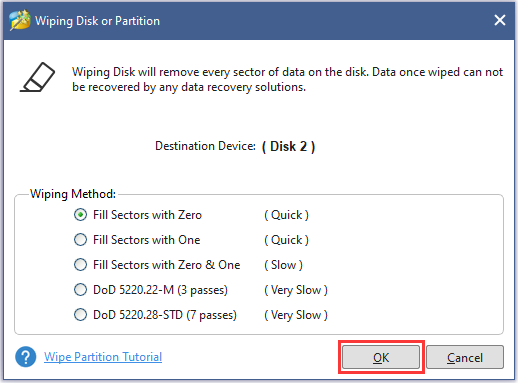This screenshot has width=518, height=383.
Task: Click the ( Disk 2 ) destination text
Action: click(288, 147)
